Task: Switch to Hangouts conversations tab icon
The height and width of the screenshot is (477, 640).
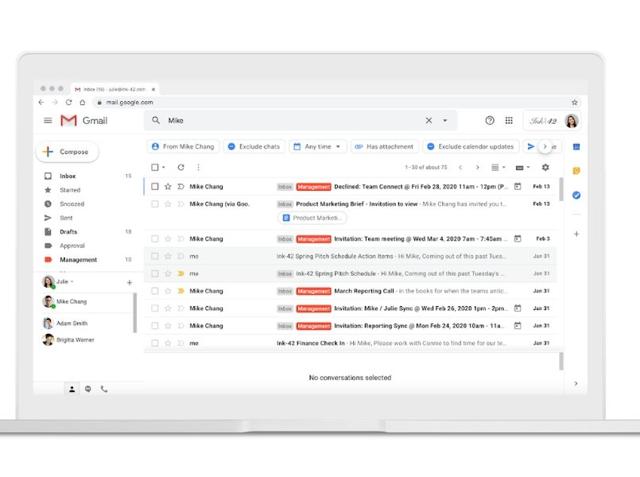Action: [88, 389]
